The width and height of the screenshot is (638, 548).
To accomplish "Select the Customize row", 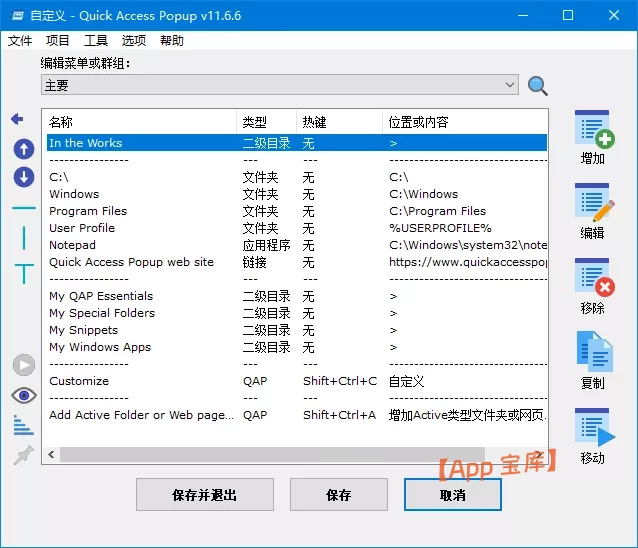I will [x=297, y=381].
